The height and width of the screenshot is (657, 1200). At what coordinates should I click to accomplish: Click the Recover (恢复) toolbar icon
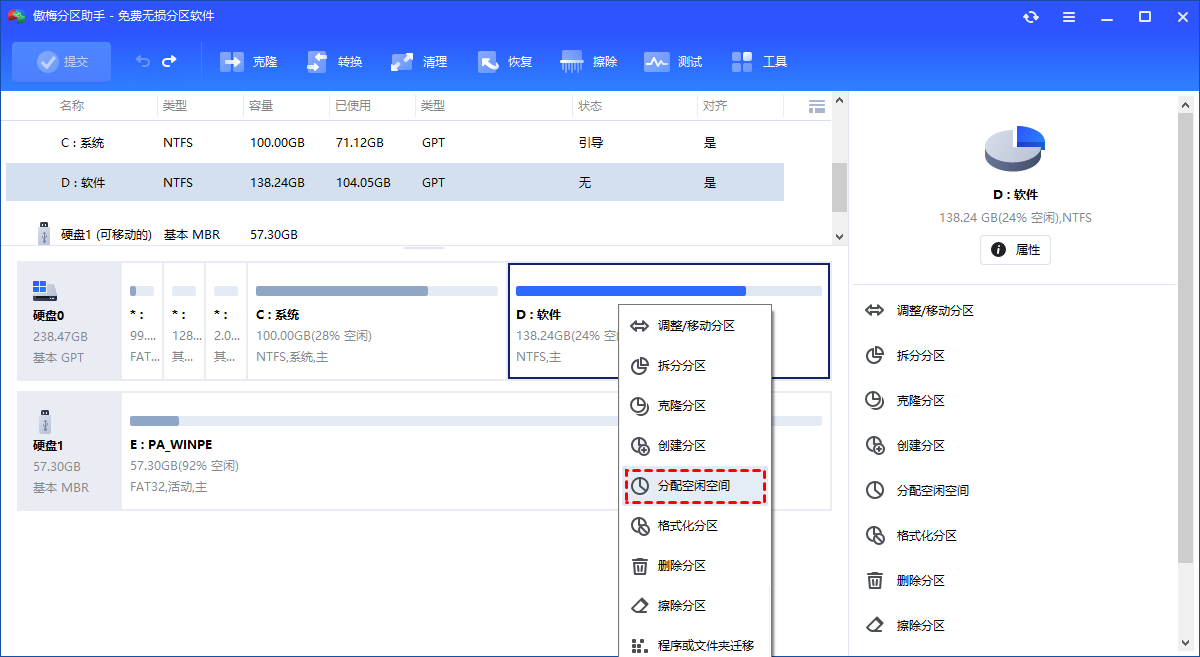coord(504,61)
